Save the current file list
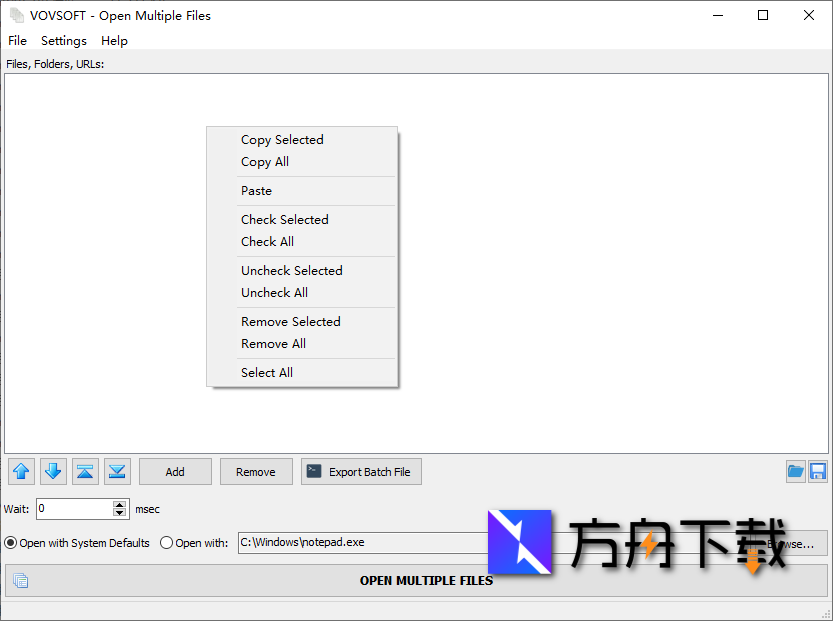The width and height of the screenshot is (833, 621). [x=818, y=471]
